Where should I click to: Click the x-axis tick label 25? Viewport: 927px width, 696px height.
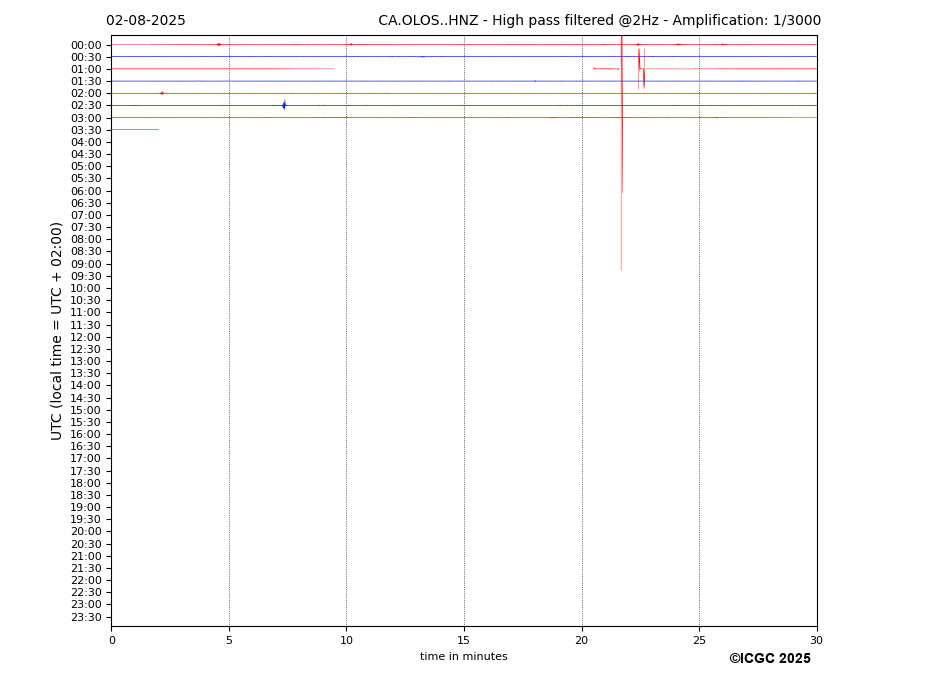[x=699, y=640]
